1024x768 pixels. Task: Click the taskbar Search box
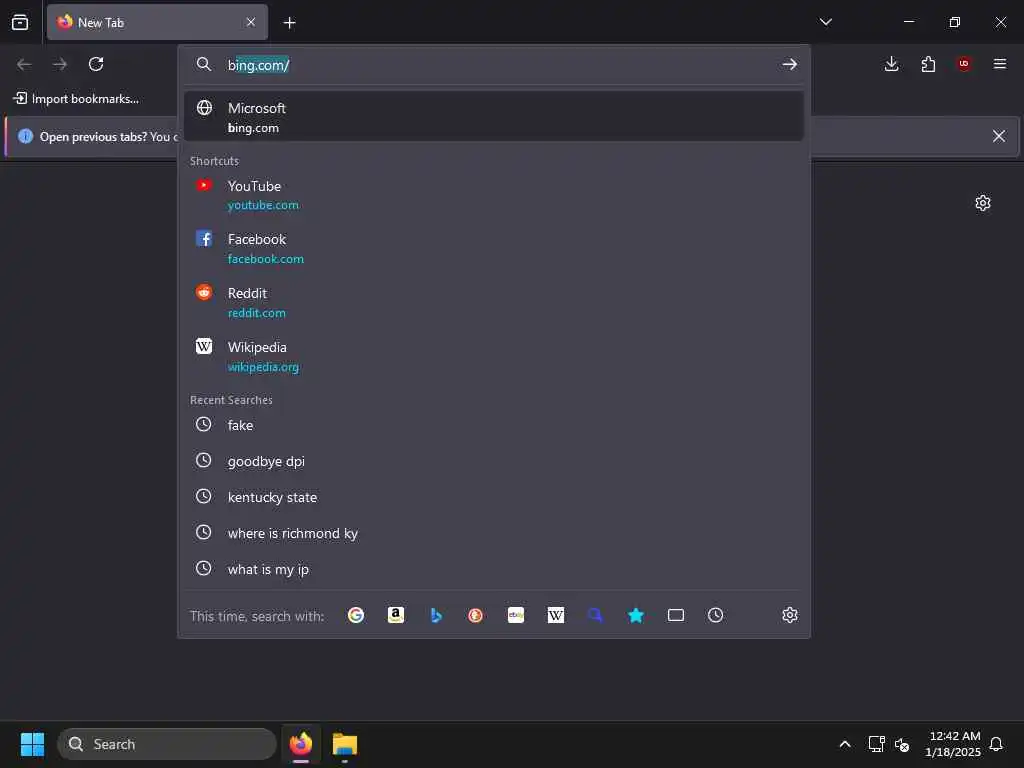(167, 744)
